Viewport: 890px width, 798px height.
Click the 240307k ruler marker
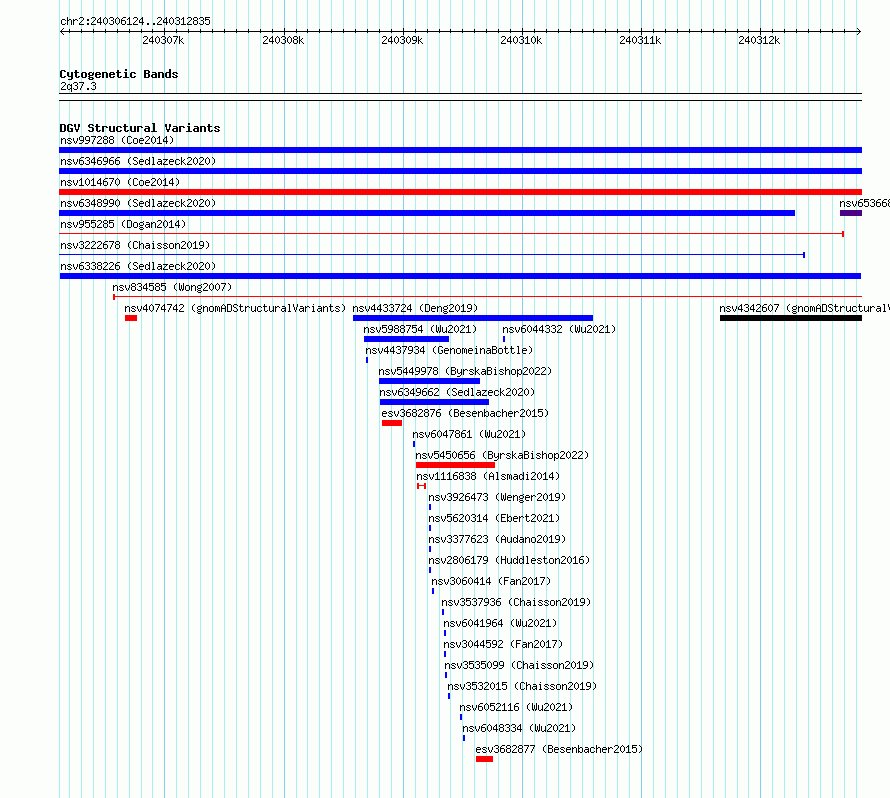(163, 40)
